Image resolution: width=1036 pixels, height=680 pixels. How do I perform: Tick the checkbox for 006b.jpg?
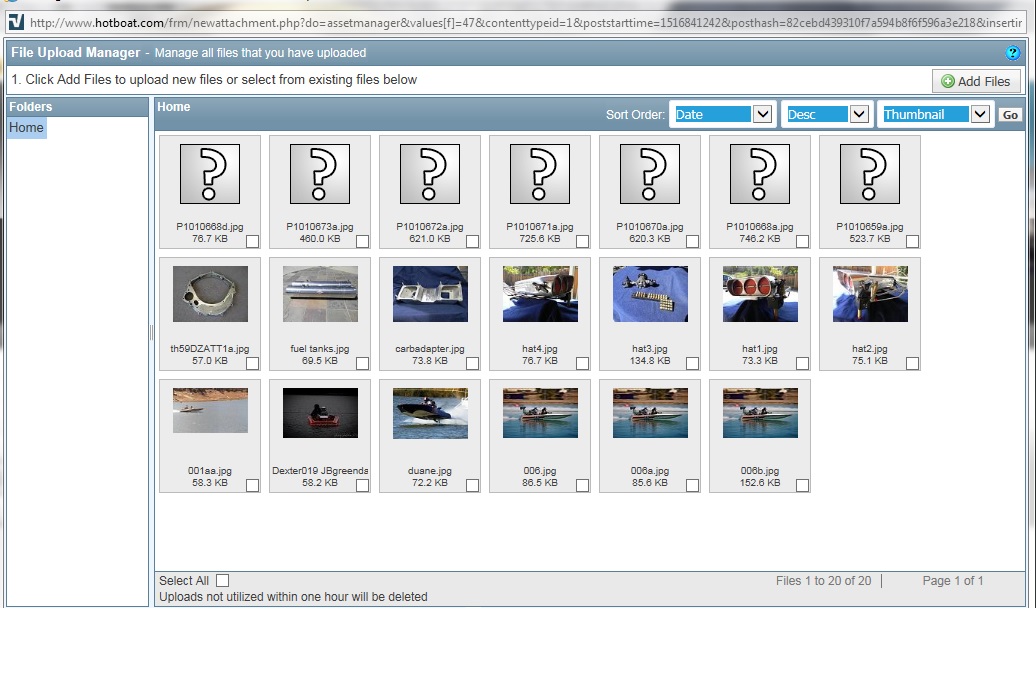(802, 485)
